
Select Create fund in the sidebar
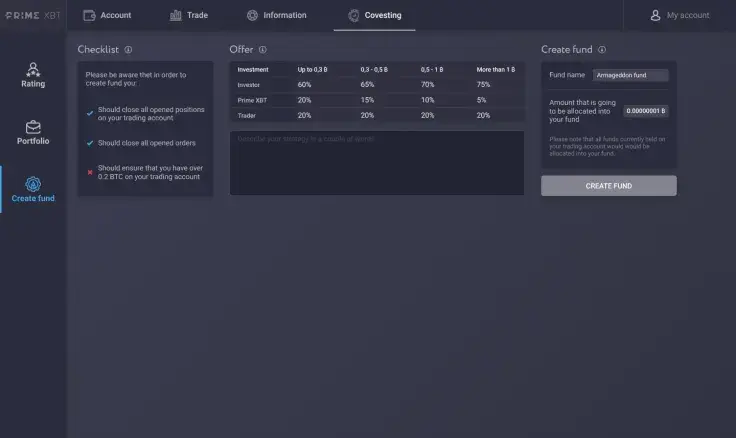pyautogui.click(x=33, y=189)
